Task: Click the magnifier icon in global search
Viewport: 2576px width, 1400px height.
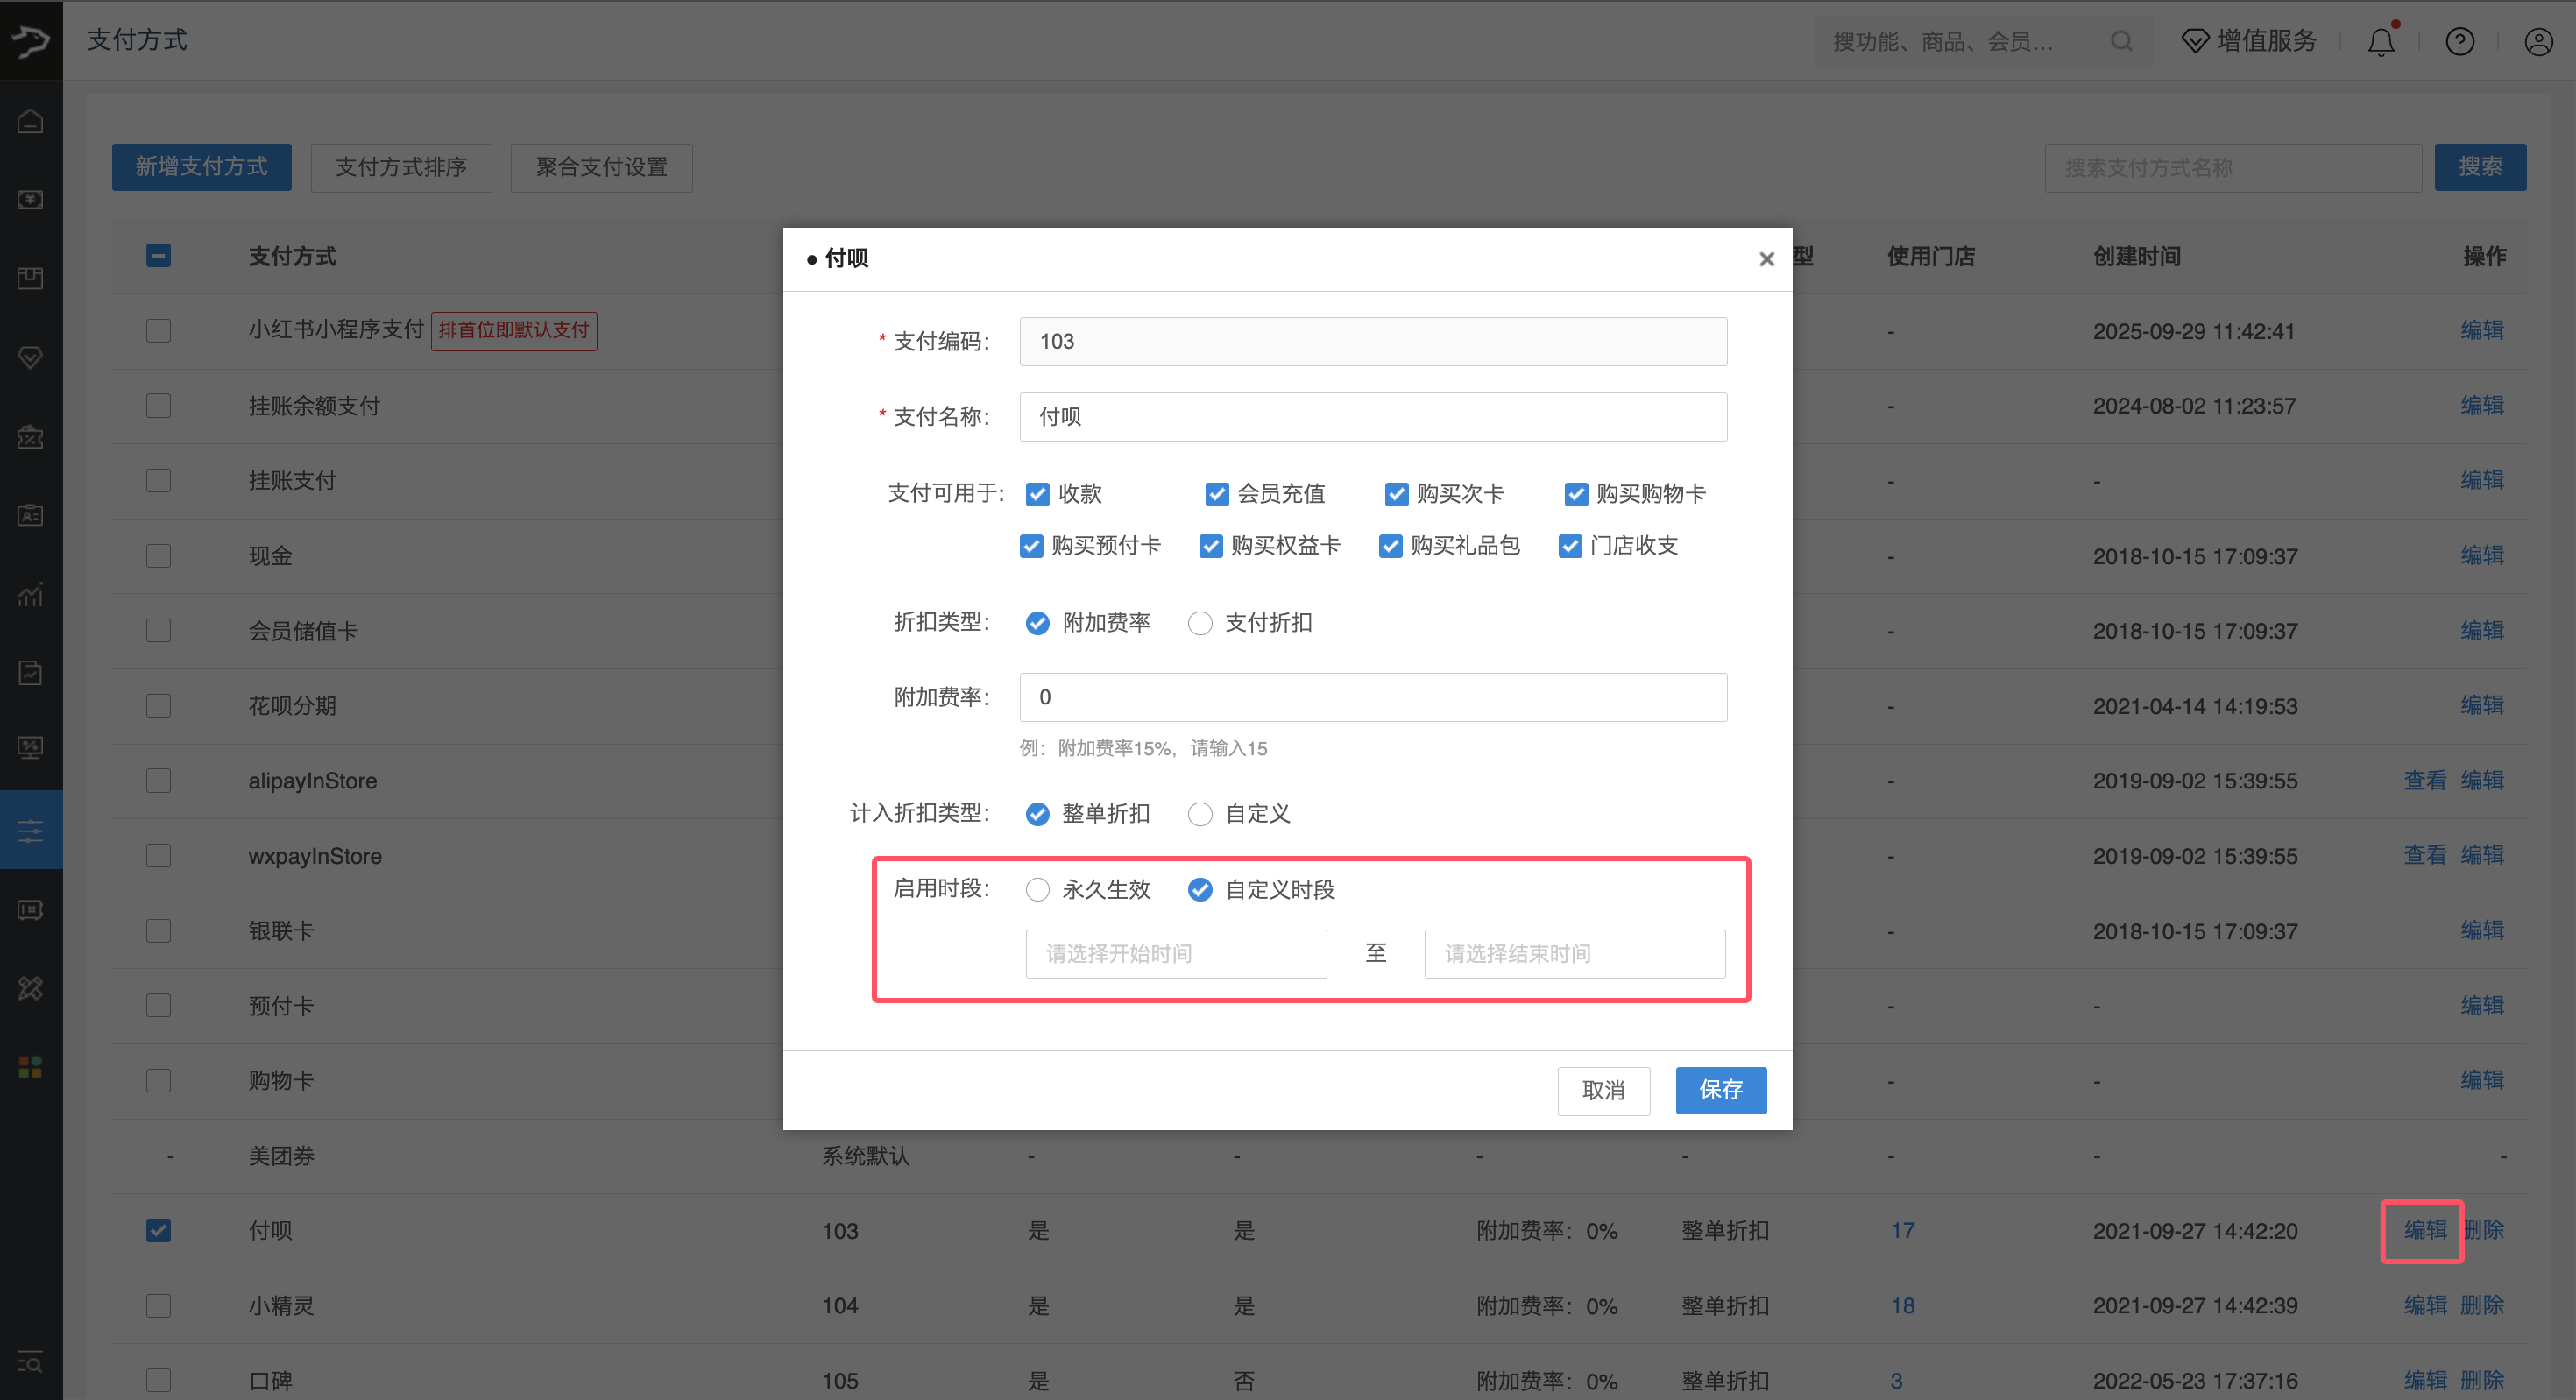Action: tap(2121, 41)
